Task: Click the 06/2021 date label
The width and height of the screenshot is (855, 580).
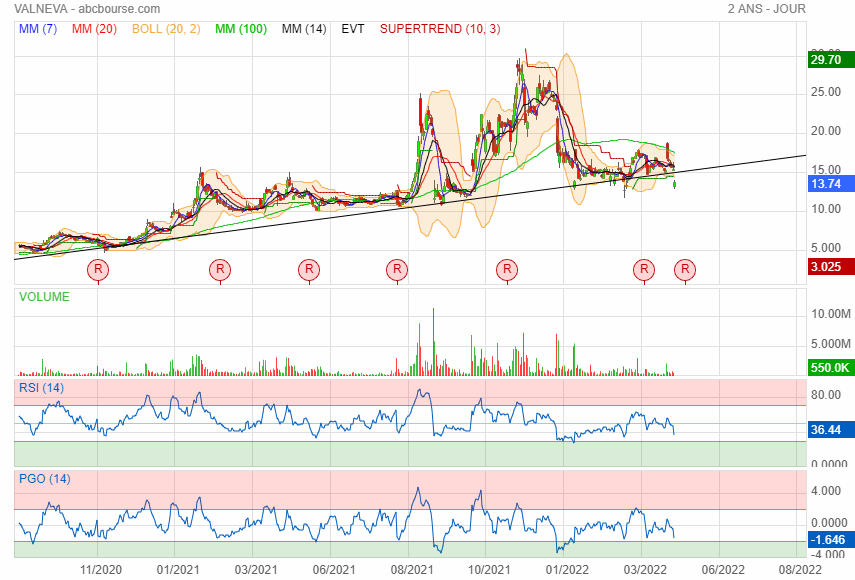Action: pos(334,570)
